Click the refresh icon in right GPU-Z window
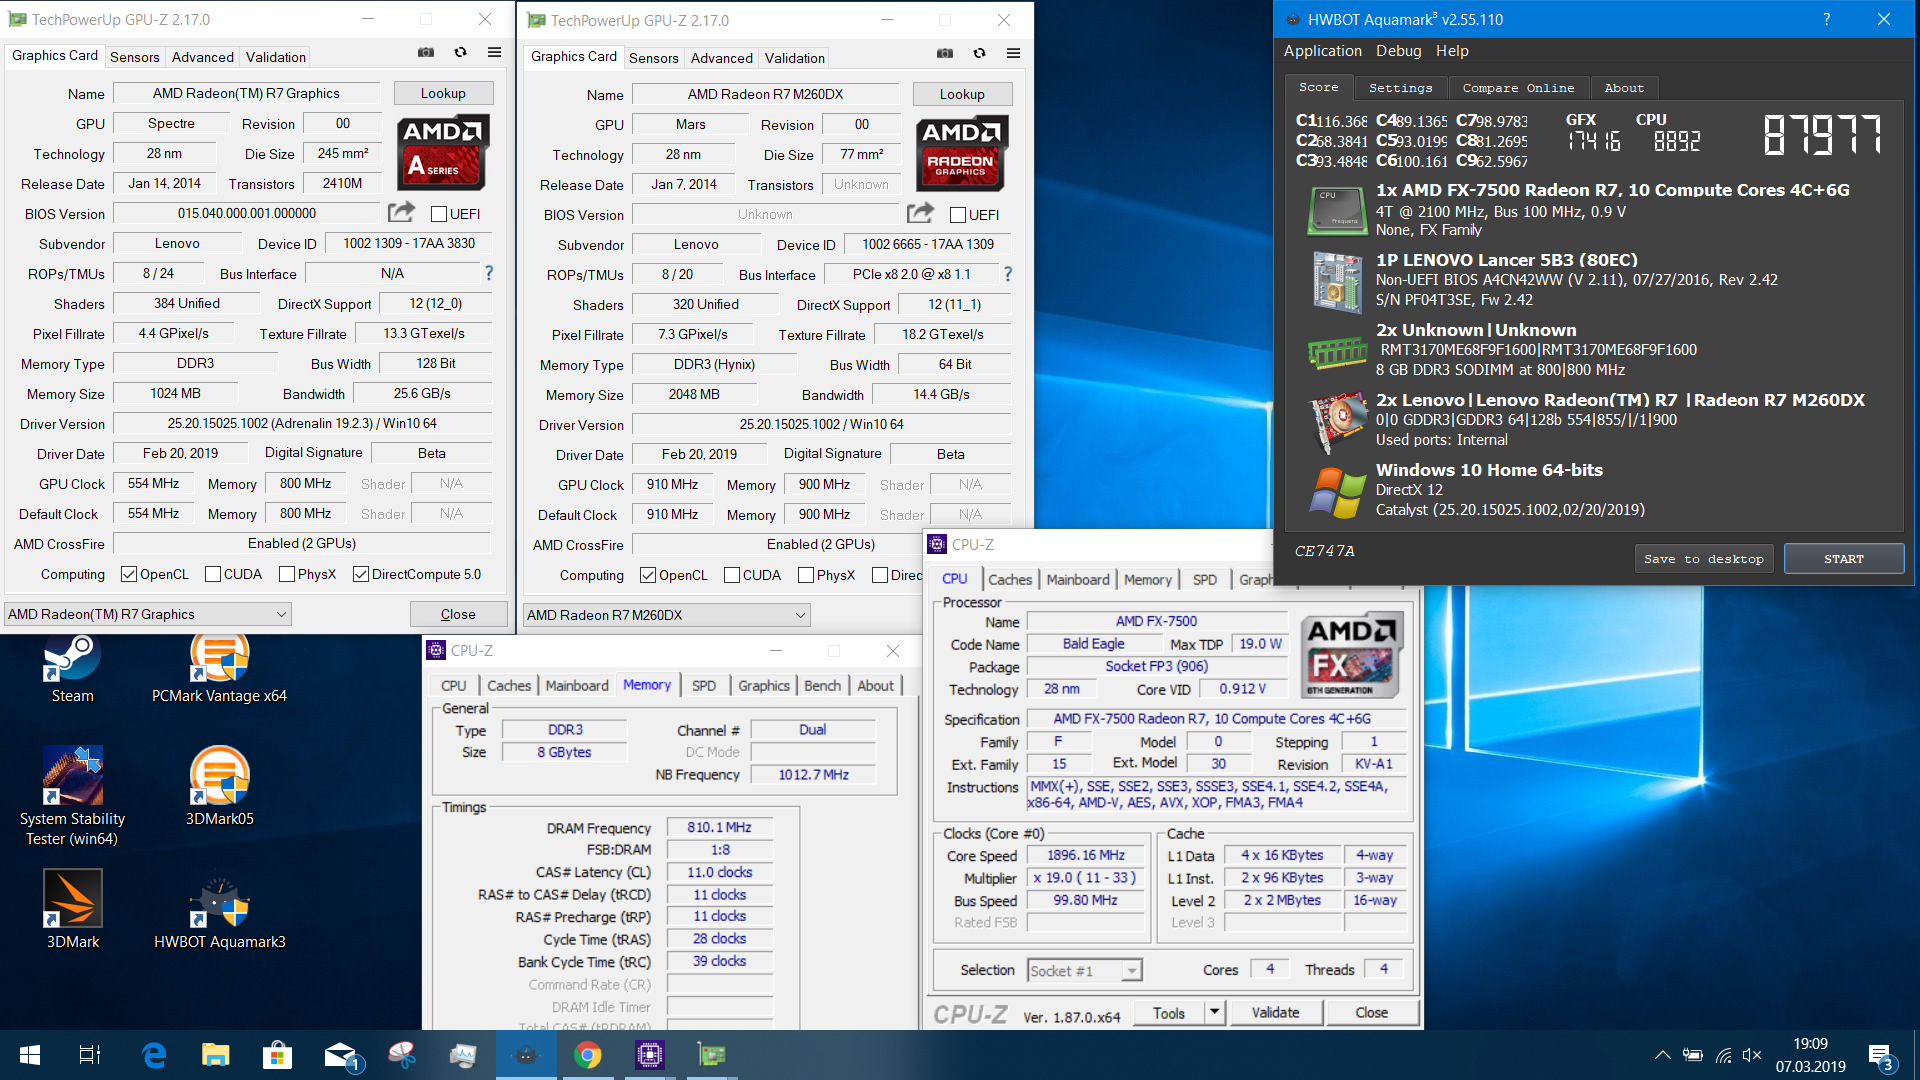Viewport: 1920px width, 1080px height. [979, 54]
